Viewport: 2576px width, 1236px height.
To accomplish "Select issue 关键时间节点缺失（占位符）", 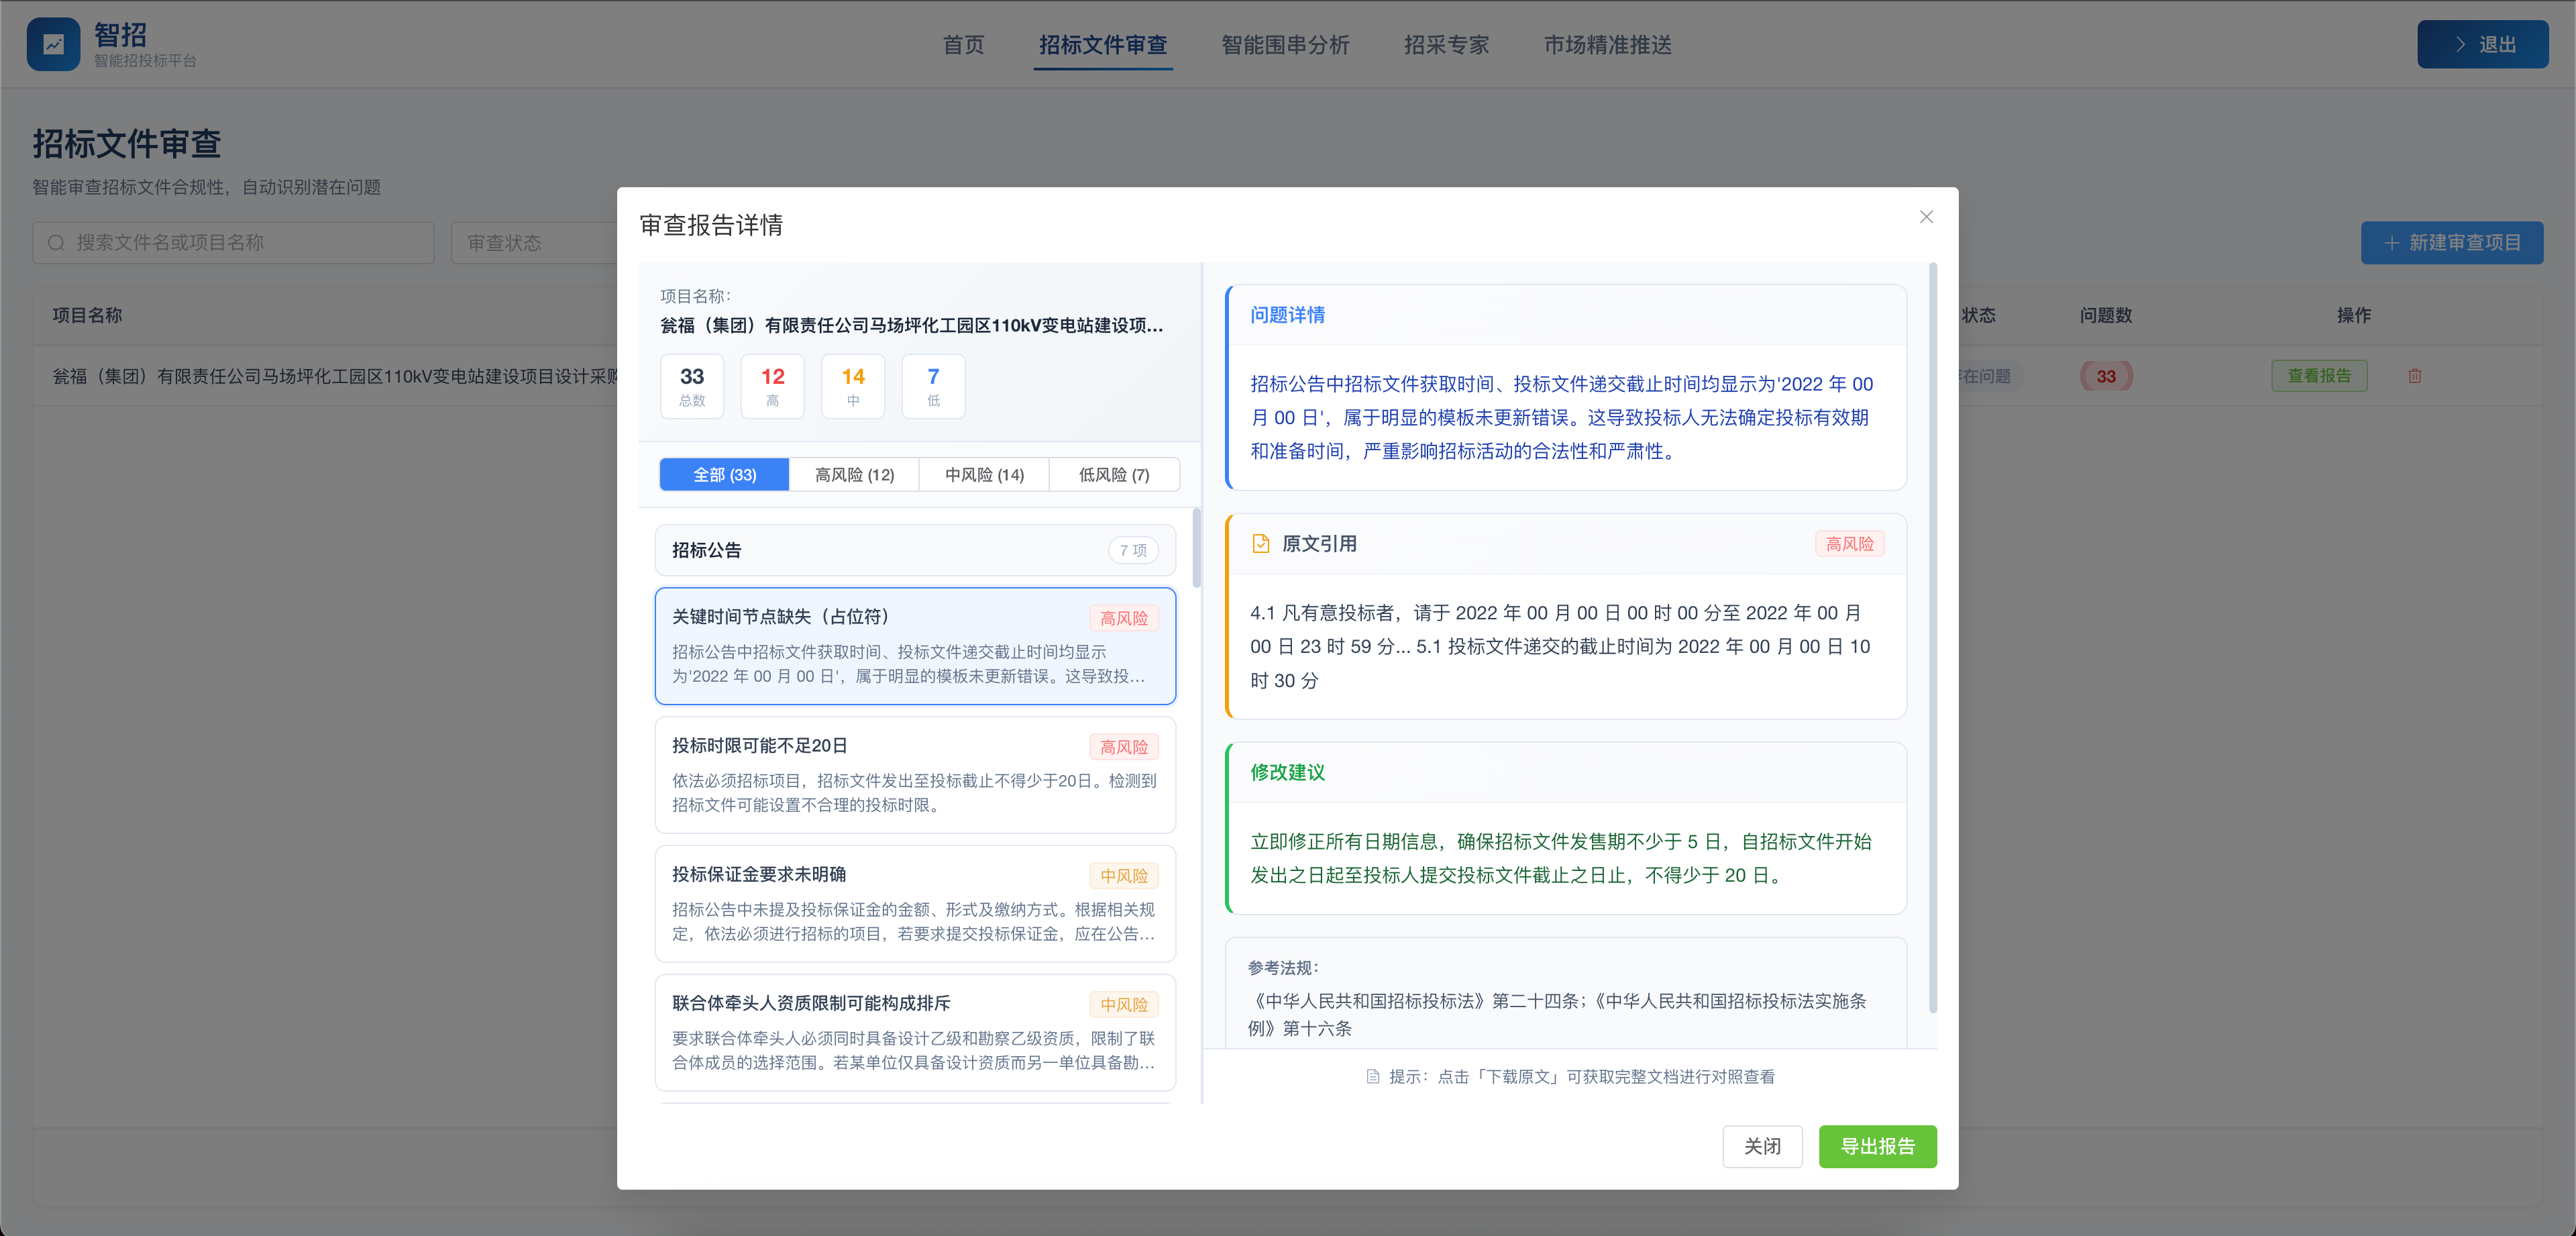I will (915, 646).
